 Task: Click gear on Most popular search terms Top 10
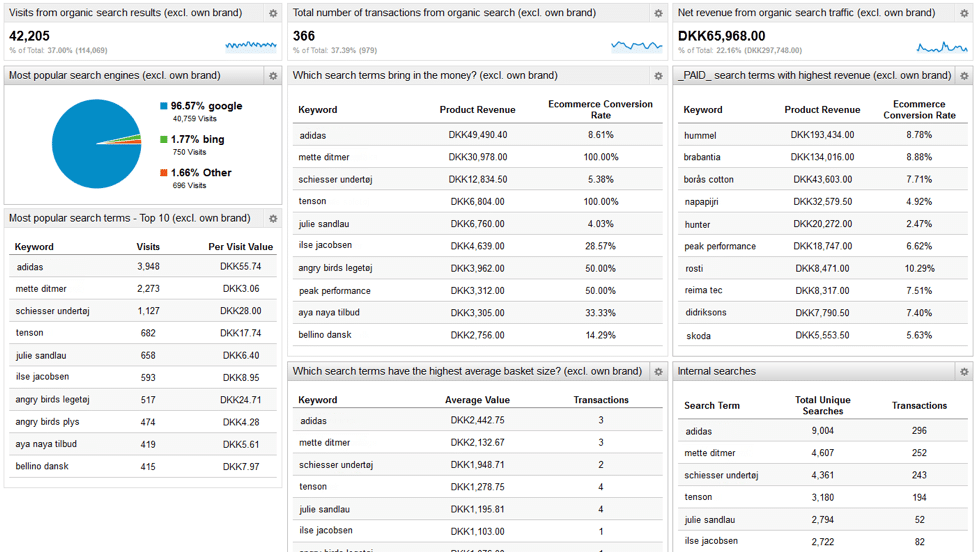tap(273, 219)
